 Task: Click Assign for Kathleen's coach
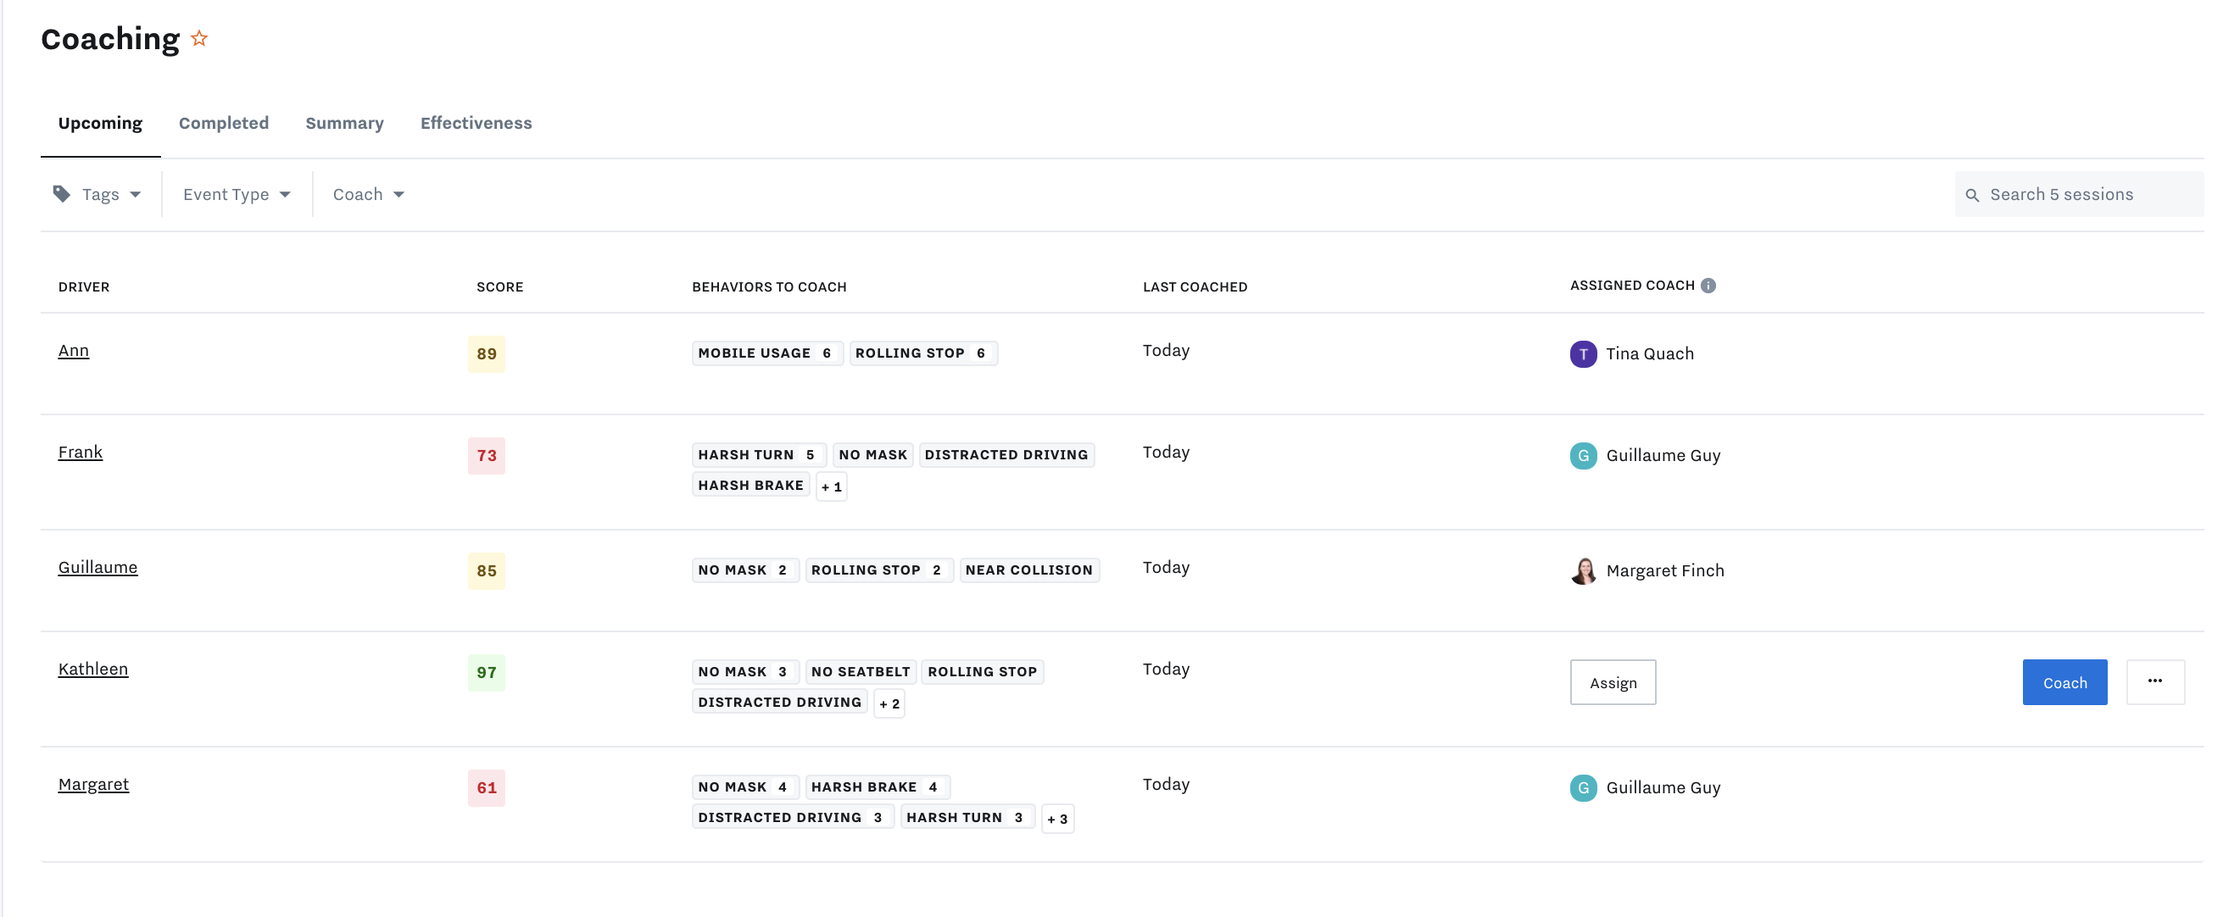1612,682
